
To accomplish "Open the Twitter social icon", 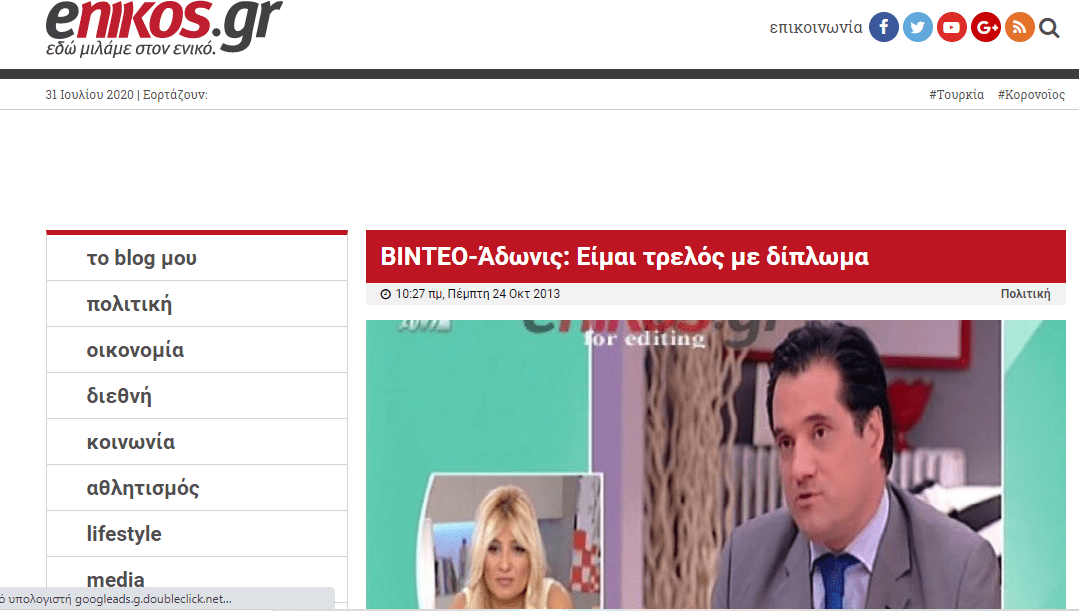I will pyautogui.click(x=917, y=27).
